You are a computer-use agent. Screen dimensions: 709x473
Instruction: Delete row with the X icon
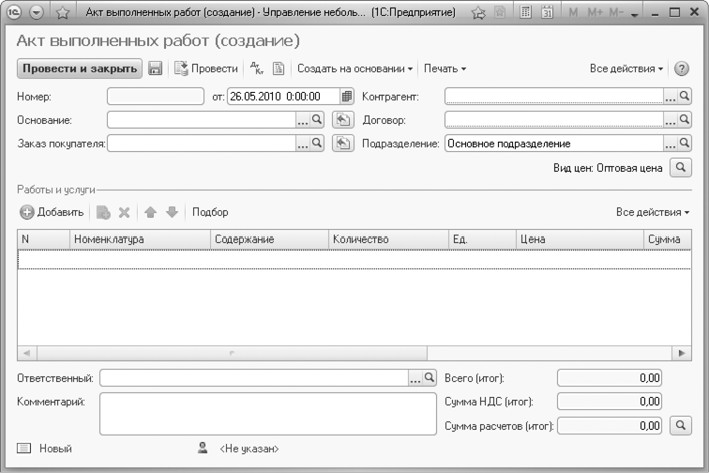(x=125, y=212)
